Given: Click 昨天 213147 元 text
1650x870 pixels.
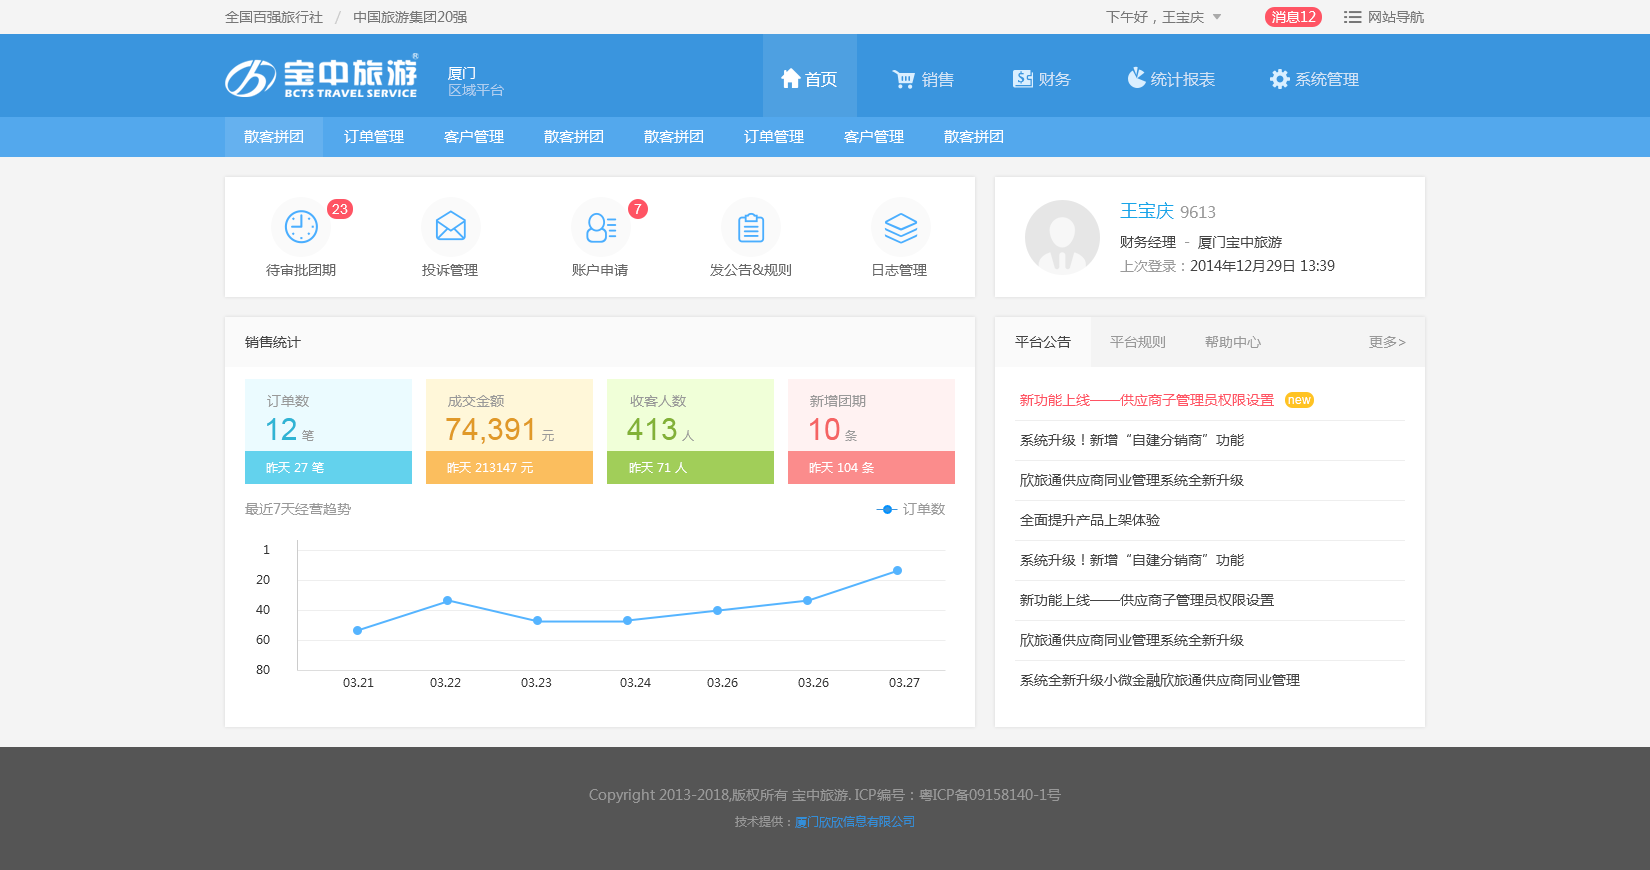Looking at the screenshot, I should click(490, 468).
